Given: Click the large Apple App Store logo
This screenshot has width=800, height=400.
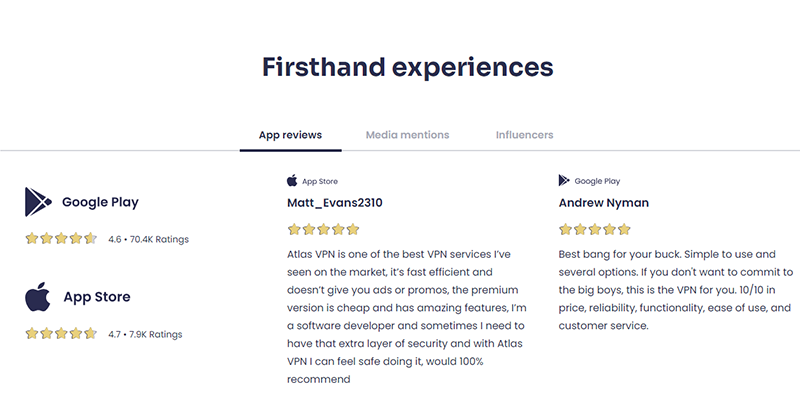Looking at the screenshot, I should 38,296.
